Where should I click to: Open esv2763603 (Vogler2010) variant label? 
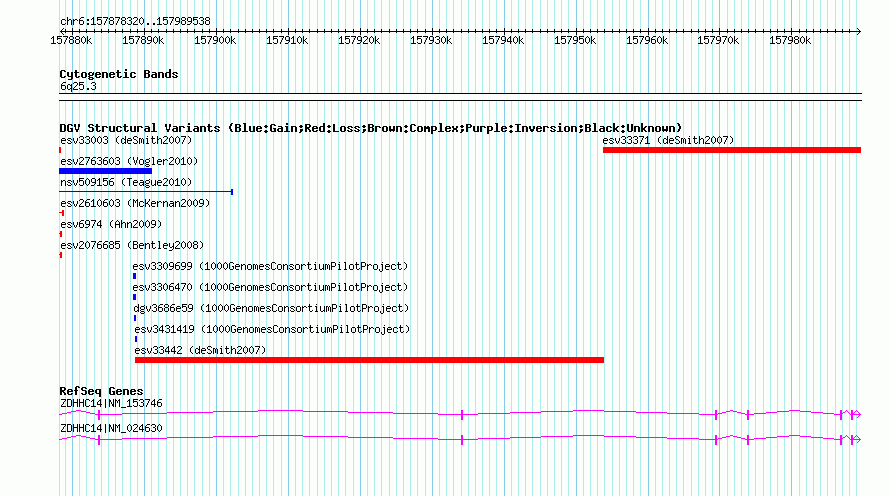coord(129,161)
